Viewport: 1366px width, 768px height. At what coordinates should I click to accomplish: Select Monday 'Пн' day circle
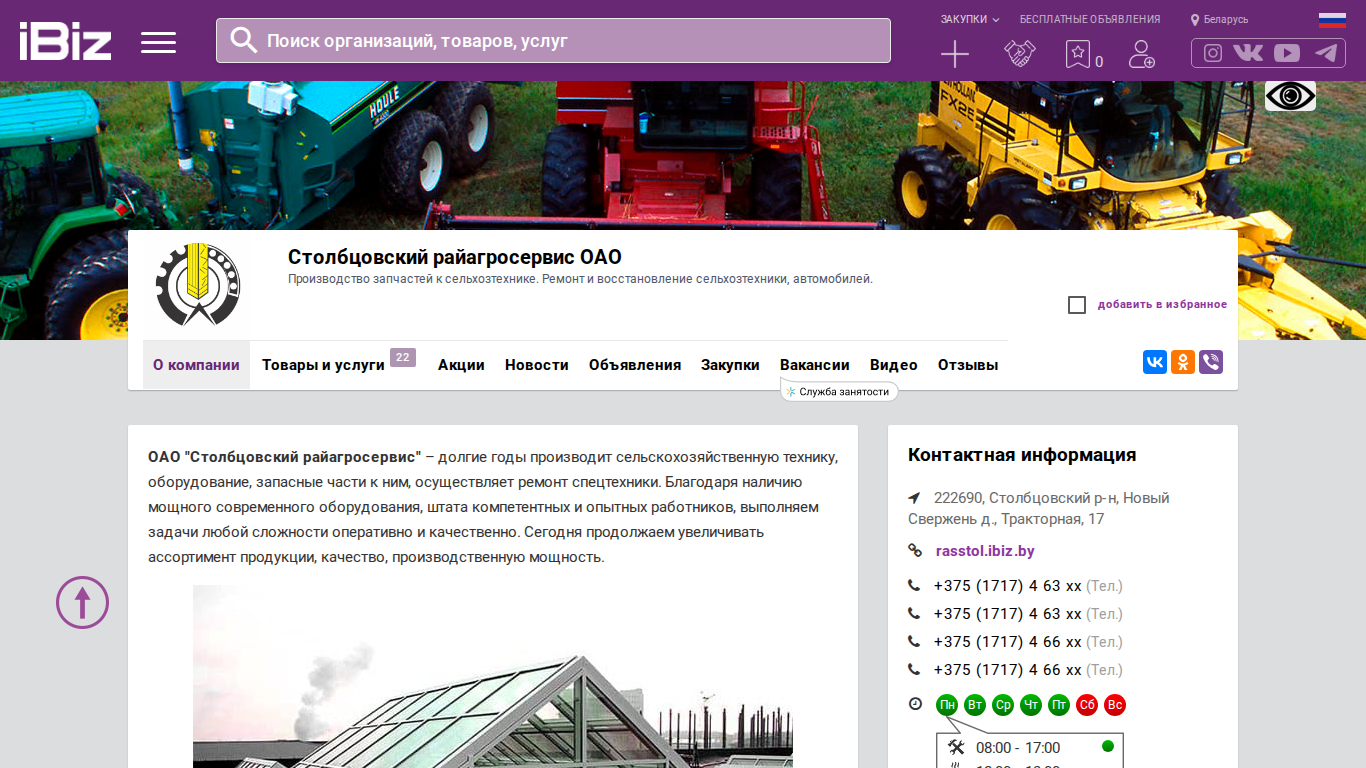coord(947,705)
